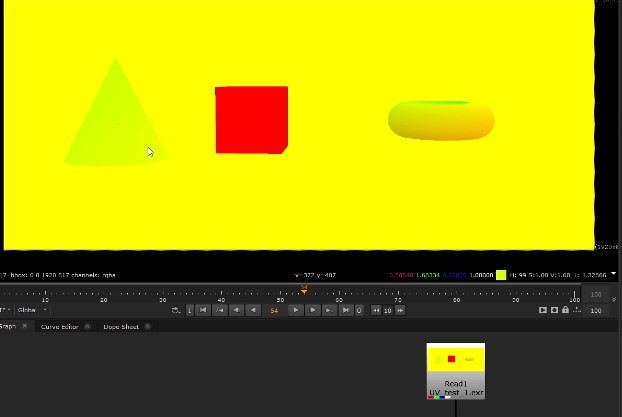Screen dimensions: 622x417
Task: Skip back by frame increment
Action: click(x=376, y=310)
